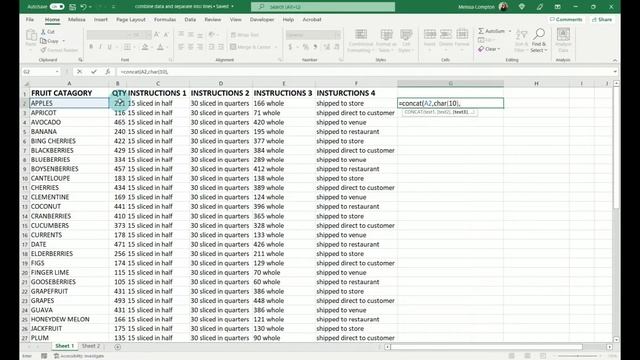Toggle Bold formatting

[x=91, y=47]
